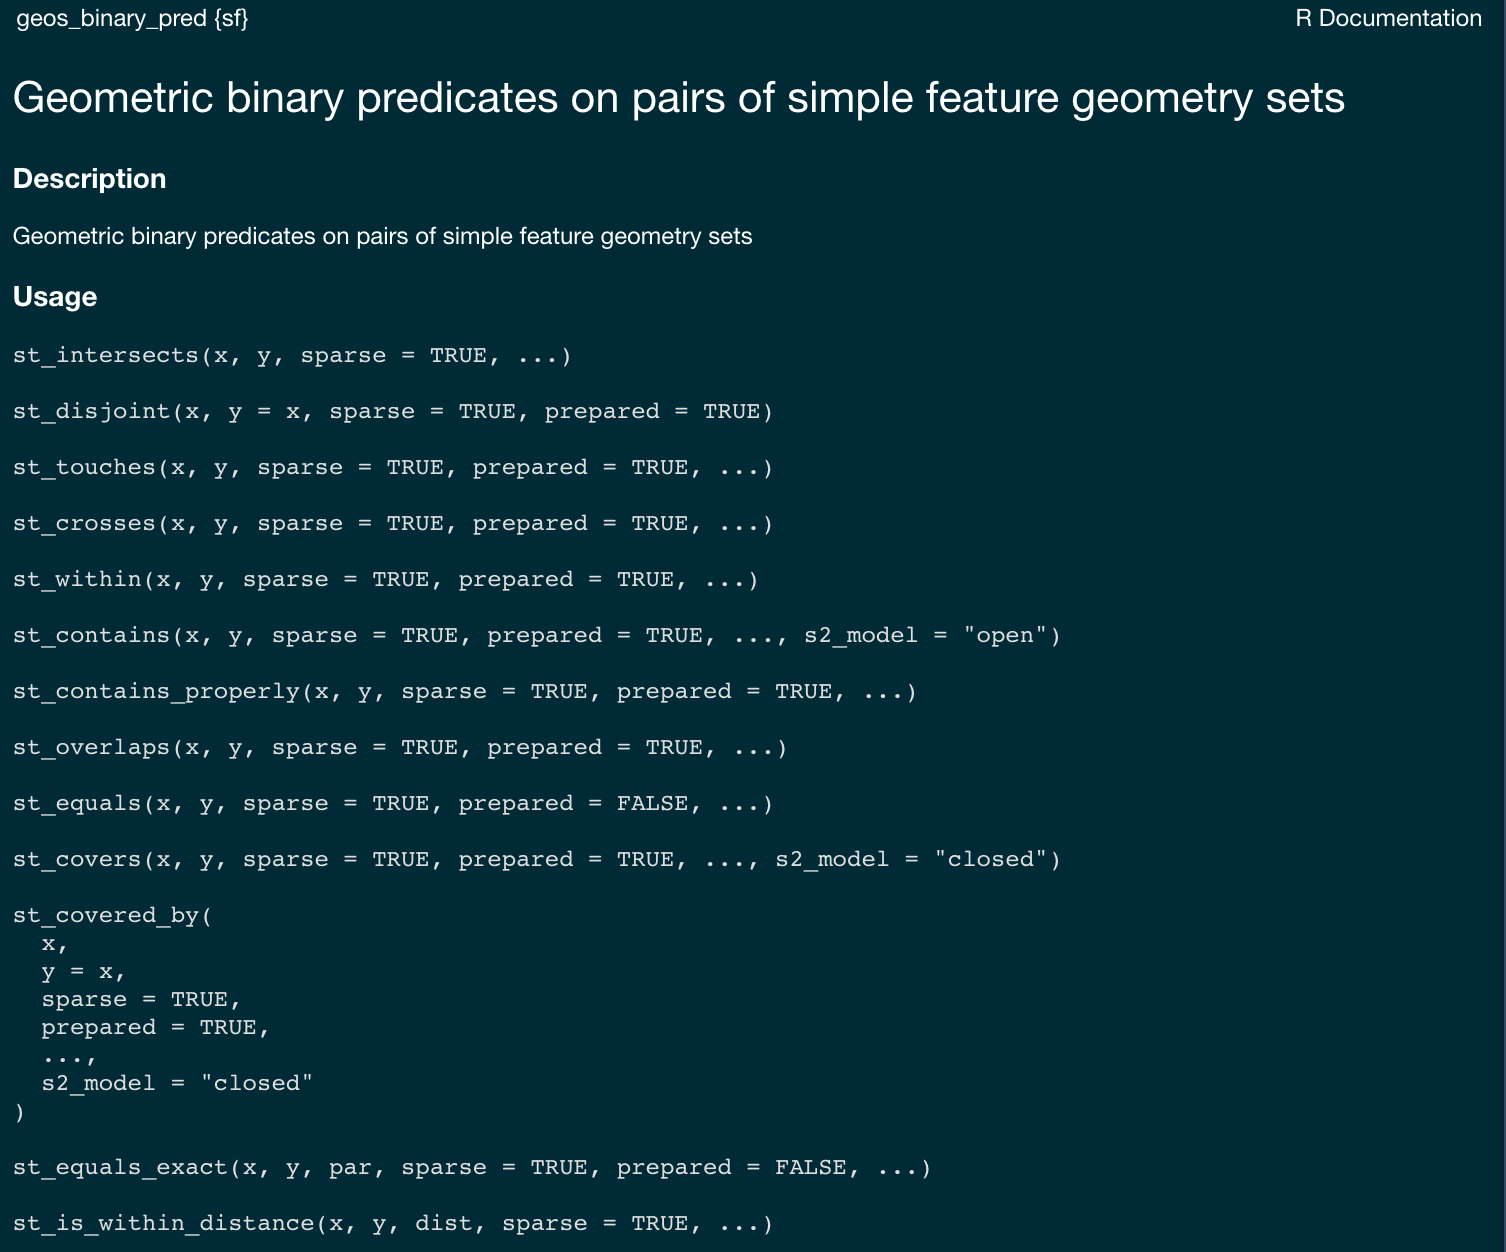Click the st_overlaps usage line
The image size is (1506, 1252).
[x=400, y=748]
